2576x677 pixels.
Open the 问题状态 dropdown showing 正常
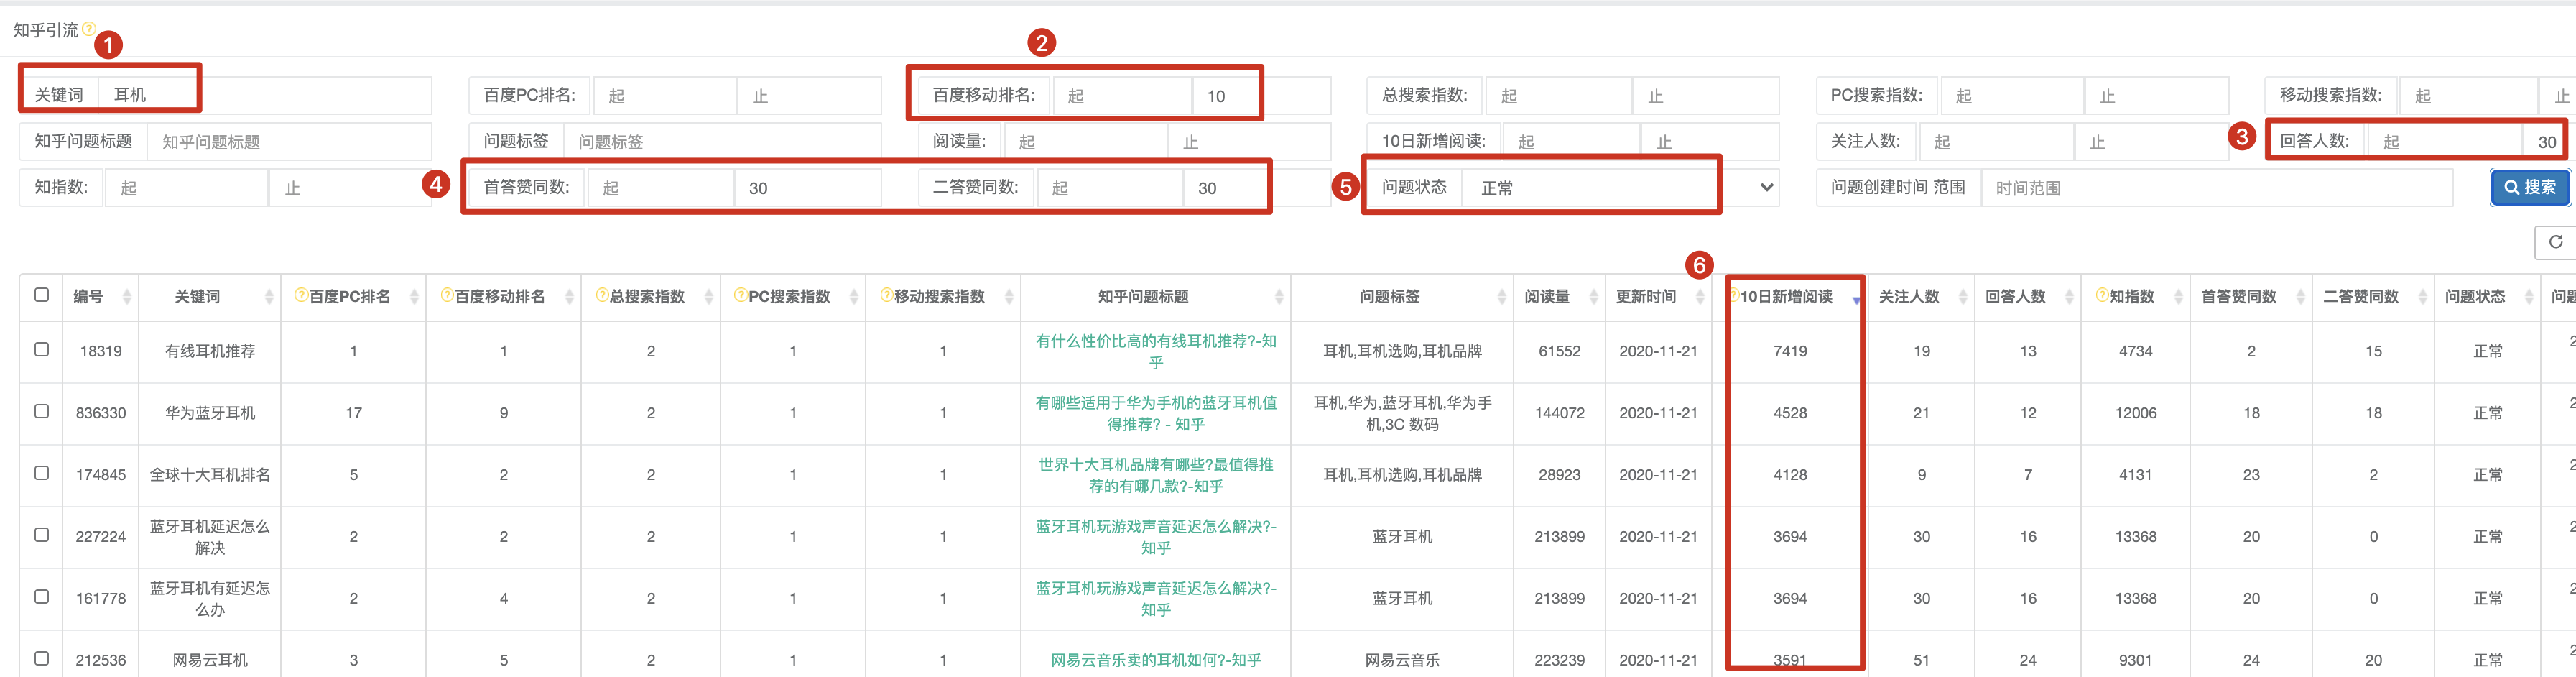[x=1621, y=188]
